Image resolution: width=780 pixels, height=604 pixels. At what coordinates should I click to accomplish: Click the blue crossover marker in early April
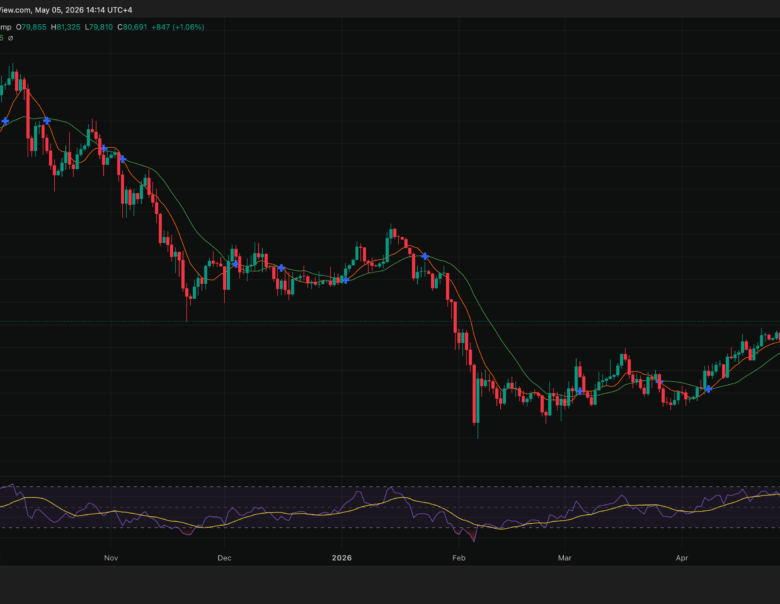point(708,389)
